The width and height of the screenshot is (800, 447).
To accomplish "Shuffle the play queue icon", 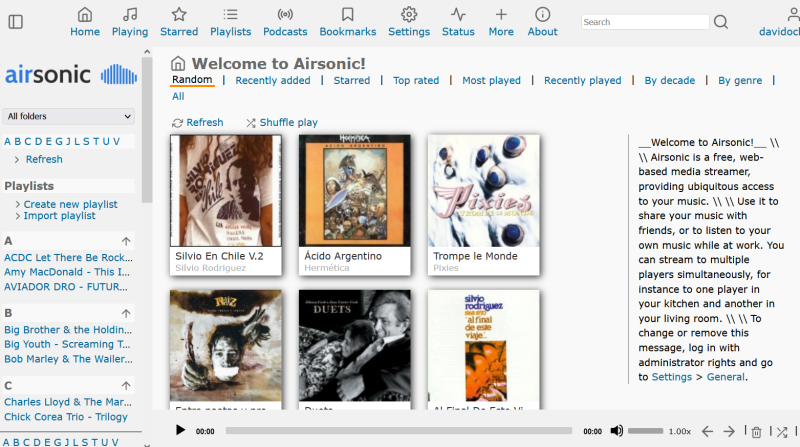I will [782, 432].
